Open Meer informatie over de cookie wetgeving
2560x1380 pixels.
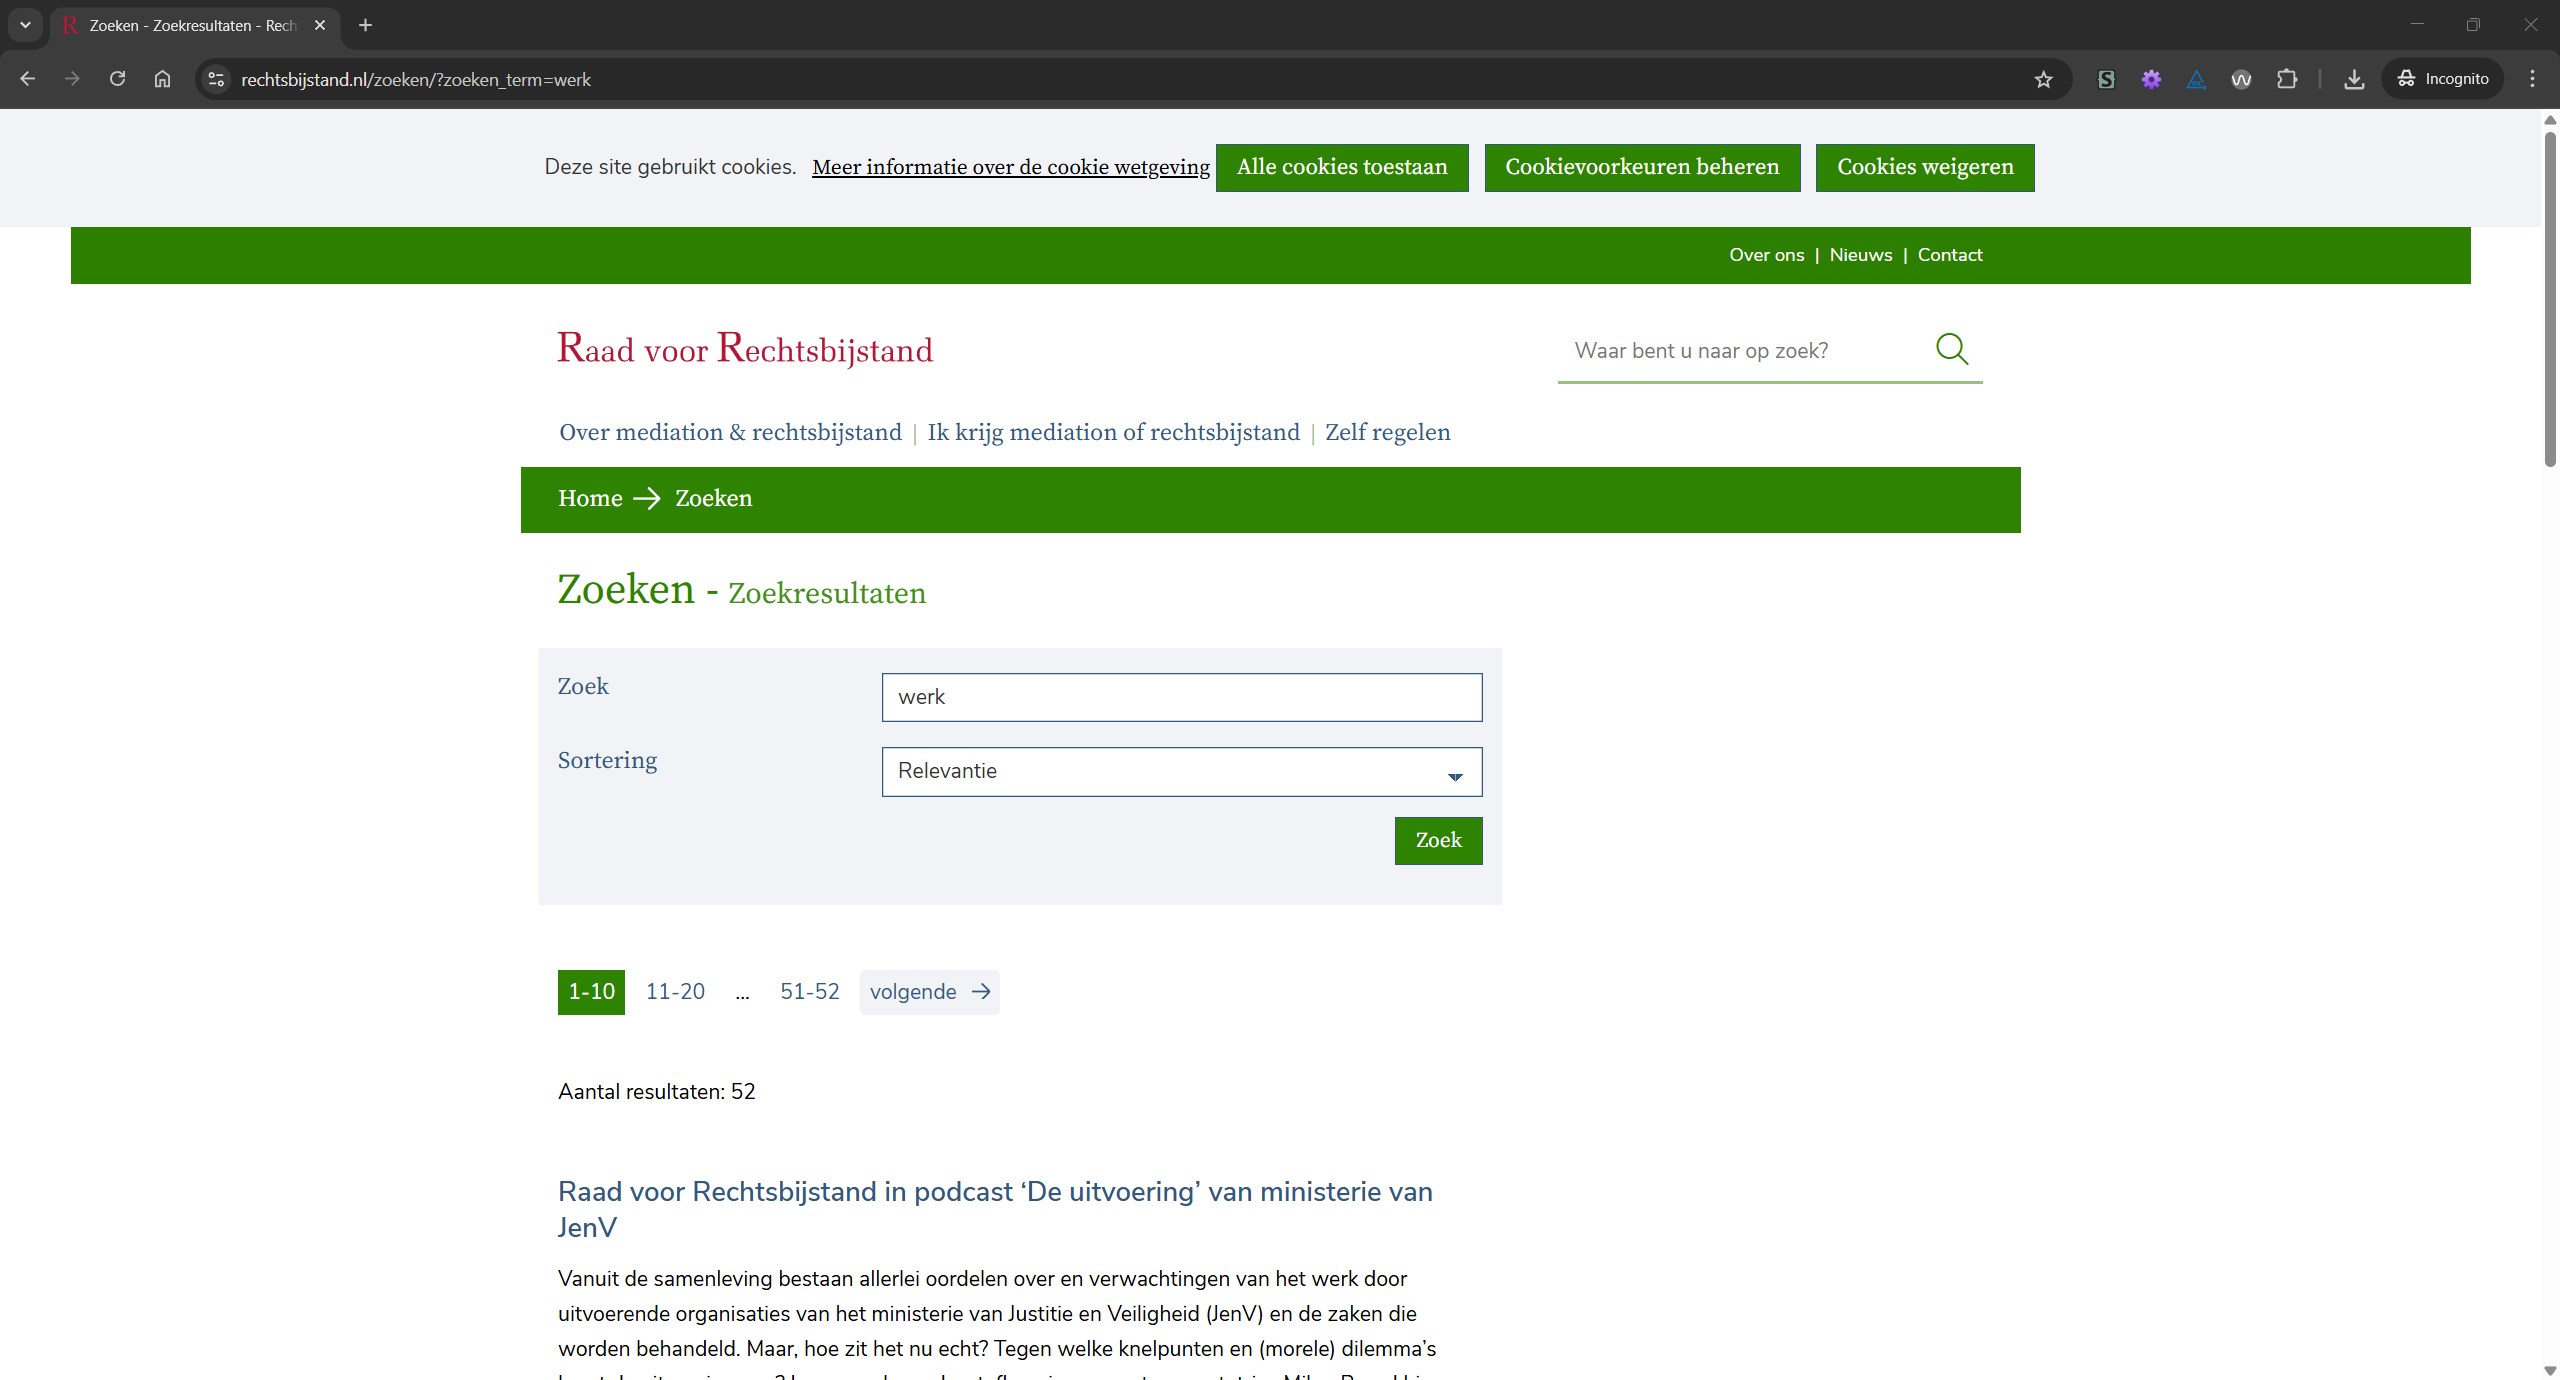pos(1011,167)
